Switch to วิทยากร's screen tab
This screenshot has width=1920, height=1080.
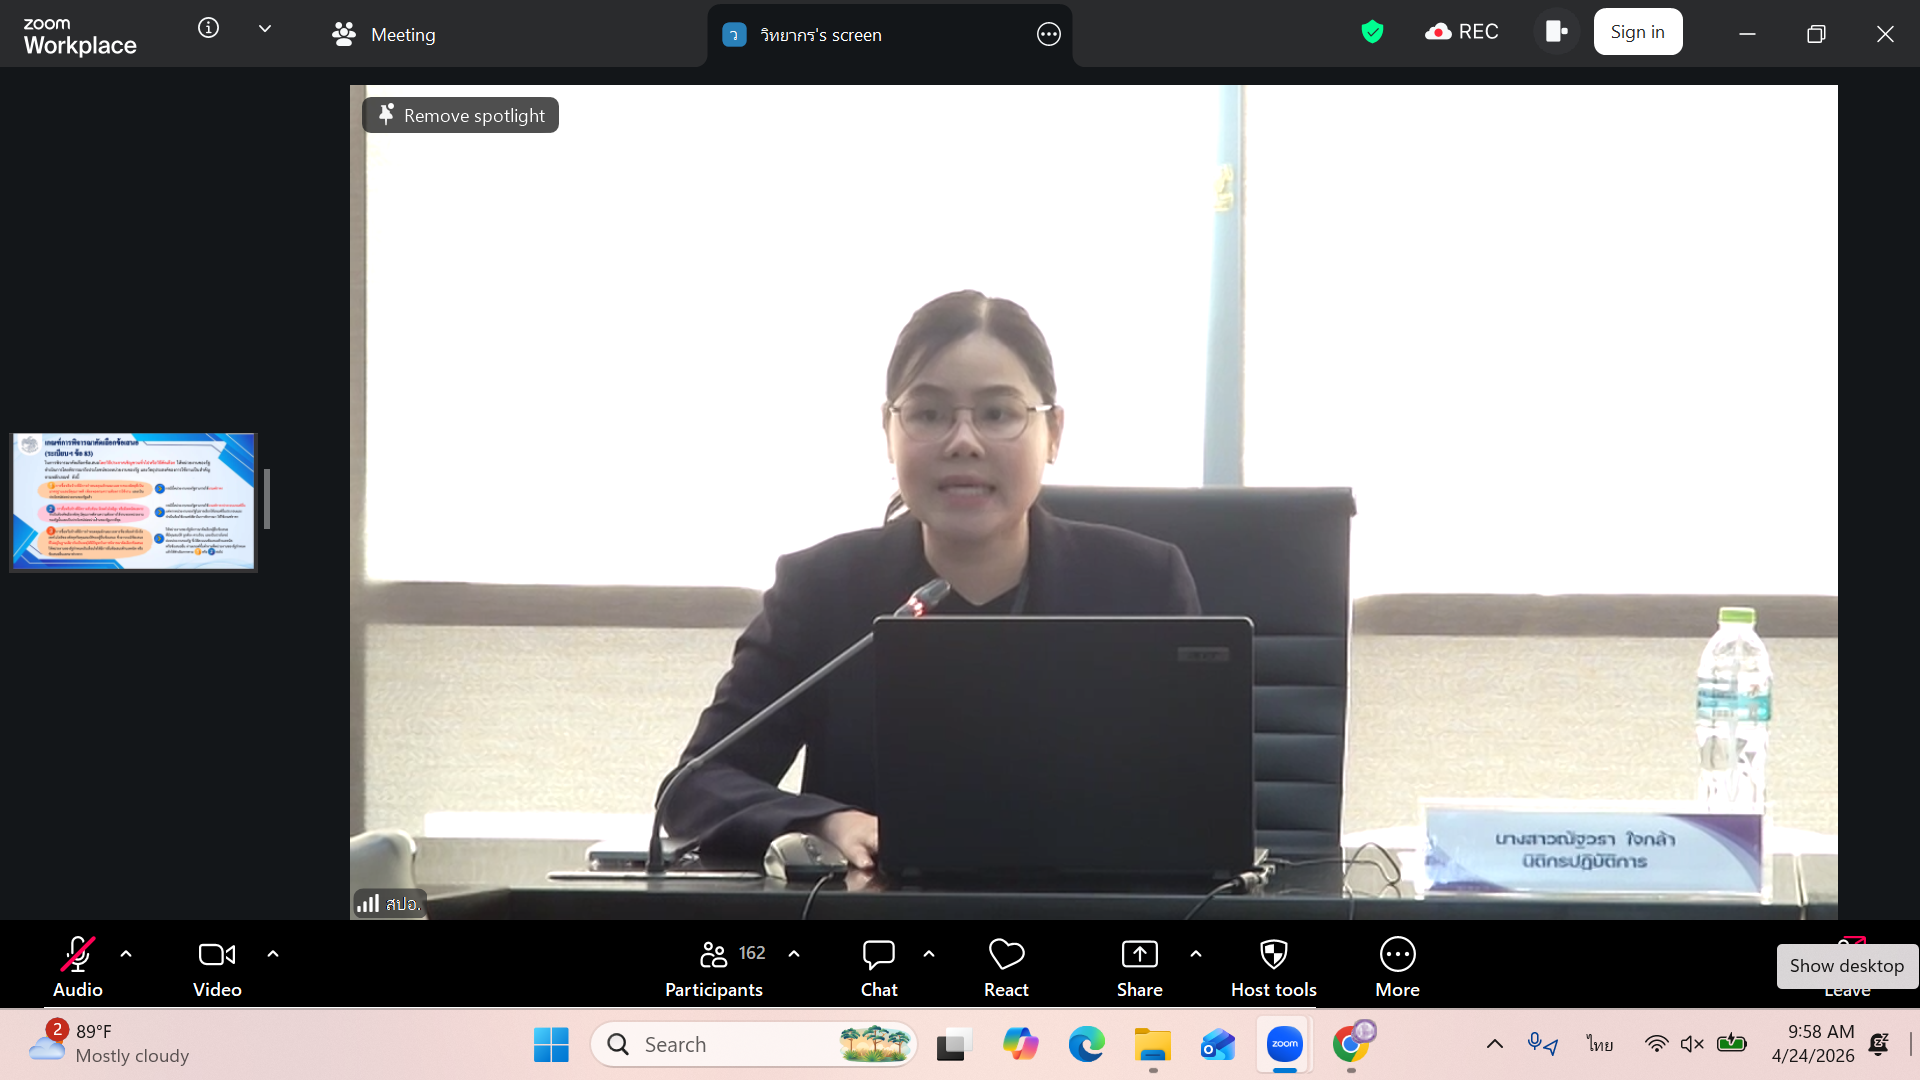820,35
